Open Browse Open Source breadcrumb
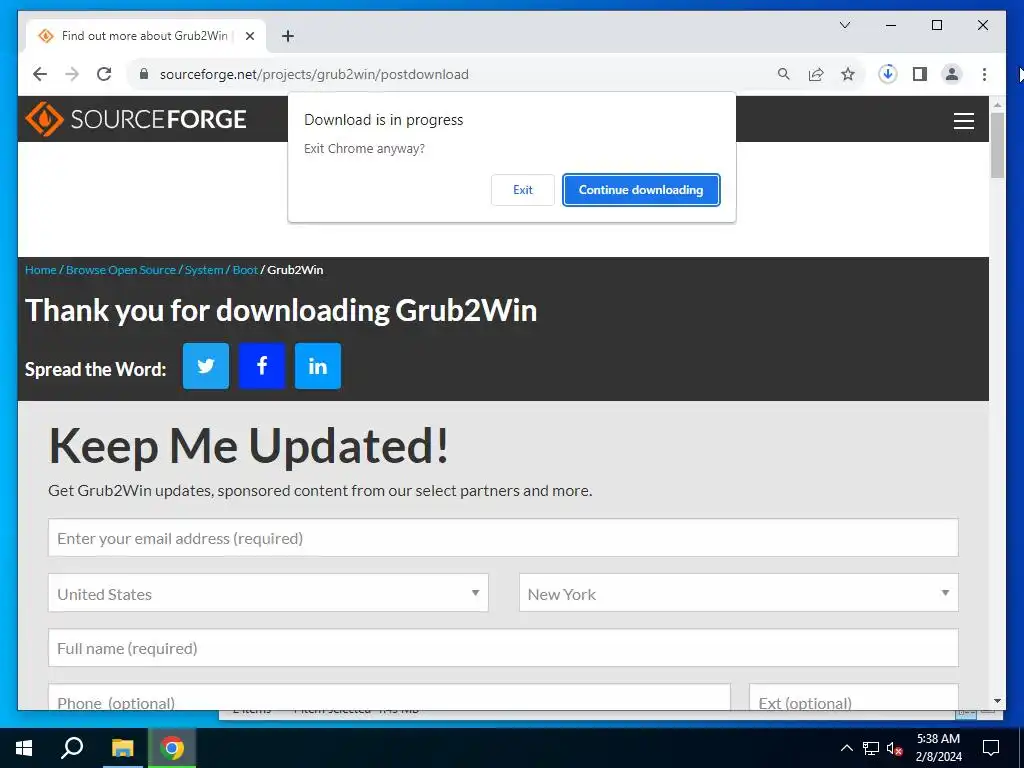Screen dimensions: 1024x768 click(121, 270)
